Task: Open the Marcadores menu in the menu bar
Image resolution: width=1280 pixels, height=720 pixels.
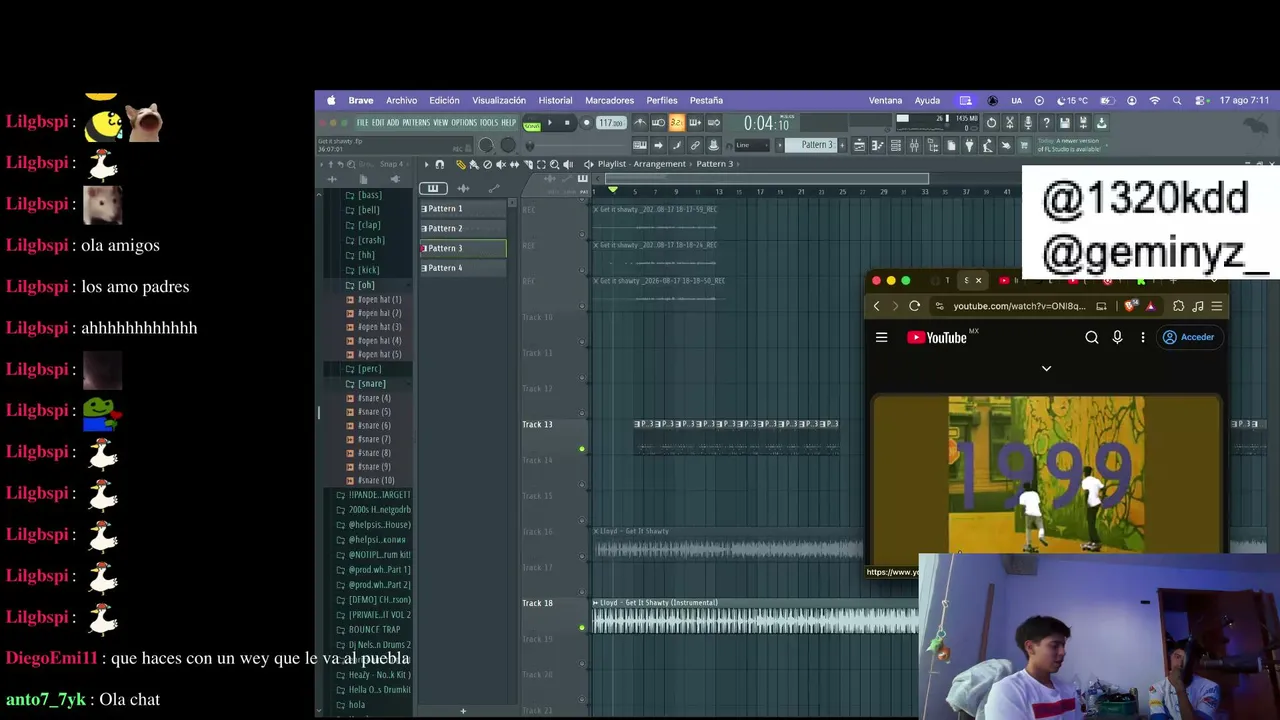Action: pos(609,100)
